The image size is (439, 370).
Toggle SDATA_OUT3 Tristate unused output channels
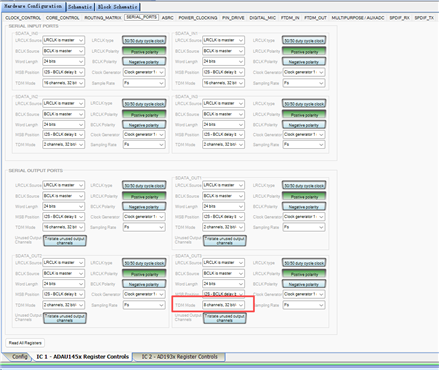225,318
